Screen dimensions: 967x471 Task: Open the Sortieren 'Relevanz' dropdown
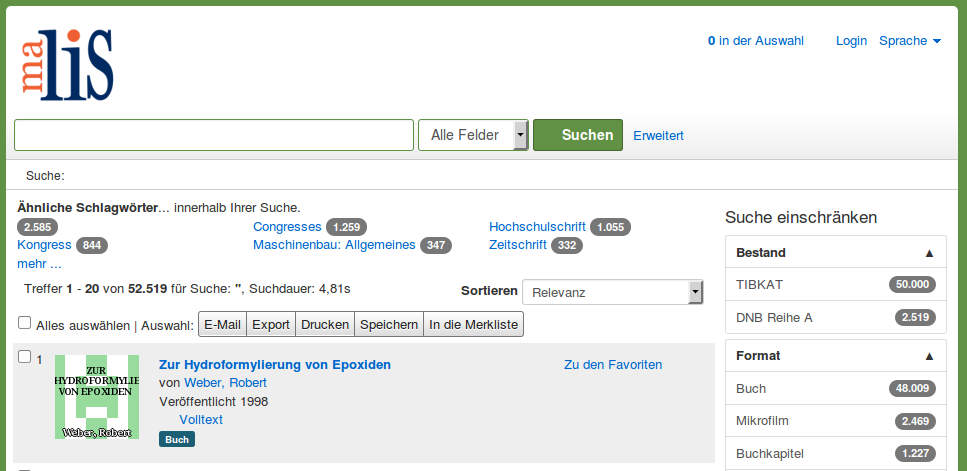[x=612, y=292]
